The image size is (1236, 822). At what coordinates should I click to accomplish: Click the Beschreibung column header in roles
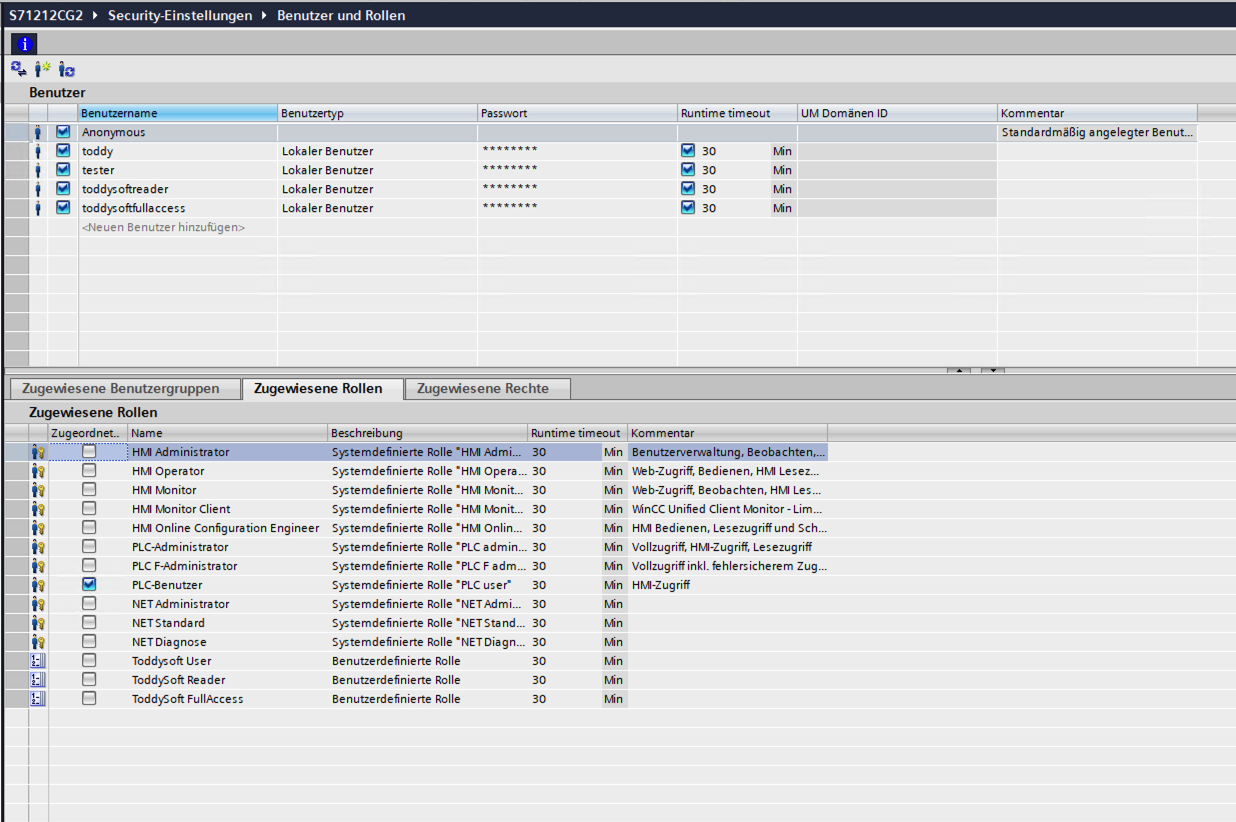[x=428, y=433]
